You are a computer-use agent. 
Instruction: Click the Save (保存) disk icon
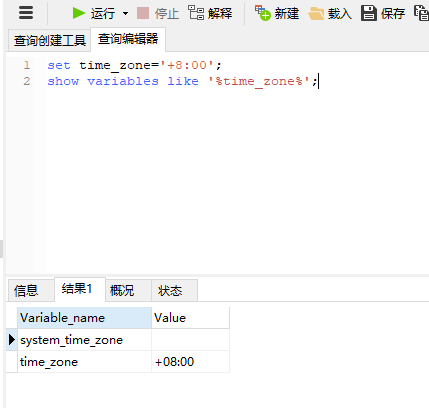pos(369,13)
